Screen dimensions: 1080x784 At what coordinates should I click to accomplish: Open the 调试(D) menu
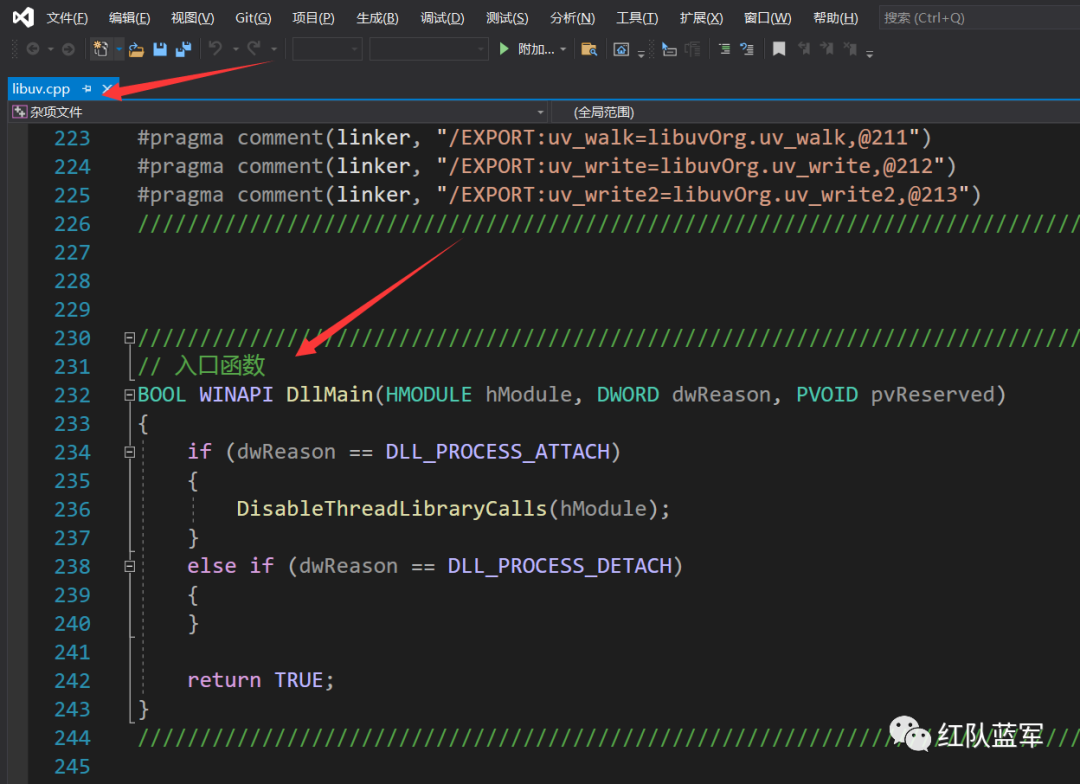click(x=442, y=18)
